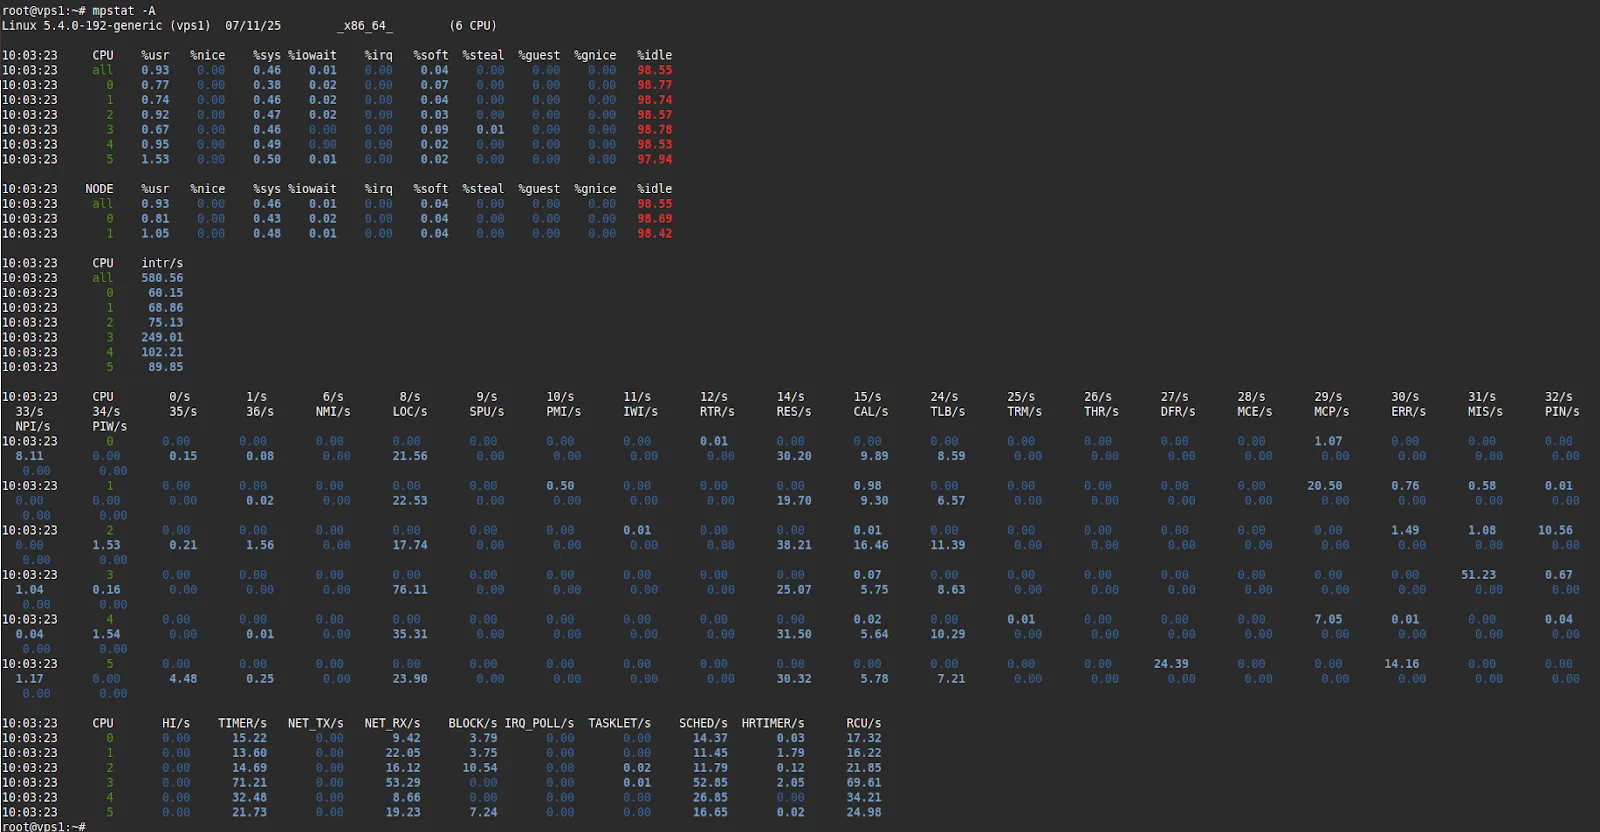Click the (6 CPU) label in header
The width and height of the screenshot is (1600, 832).
[x=472, y=25]
